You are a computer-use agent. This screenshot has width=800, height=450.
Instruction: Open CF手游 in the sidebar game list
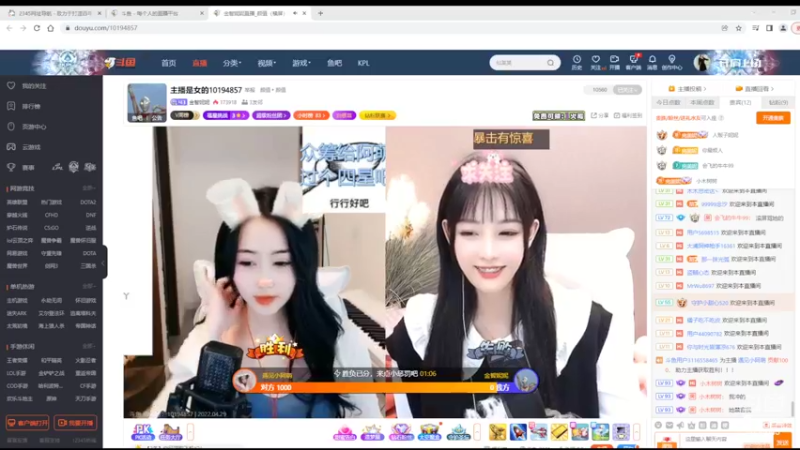88,386
